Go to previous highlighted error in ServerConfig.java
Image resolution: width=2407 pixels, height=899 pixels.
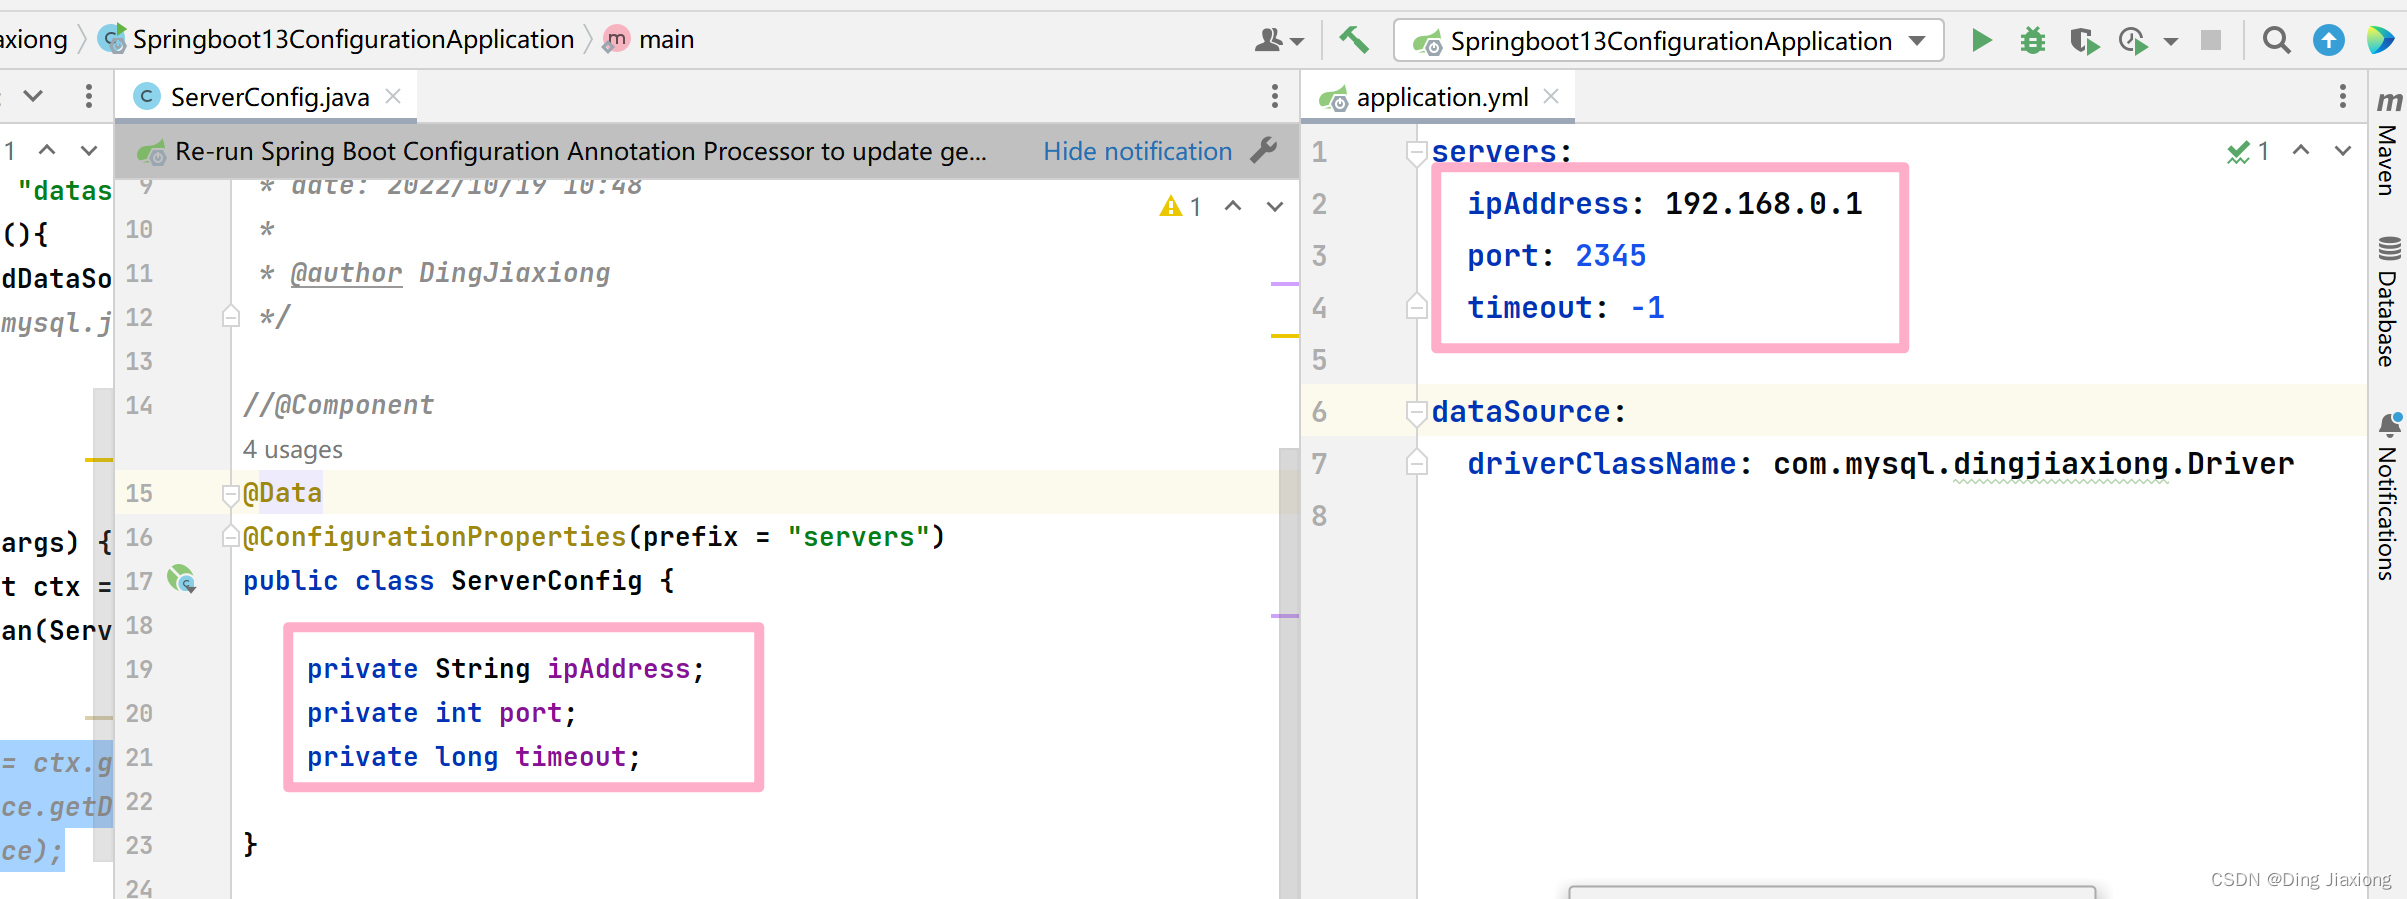point(1233,206)
